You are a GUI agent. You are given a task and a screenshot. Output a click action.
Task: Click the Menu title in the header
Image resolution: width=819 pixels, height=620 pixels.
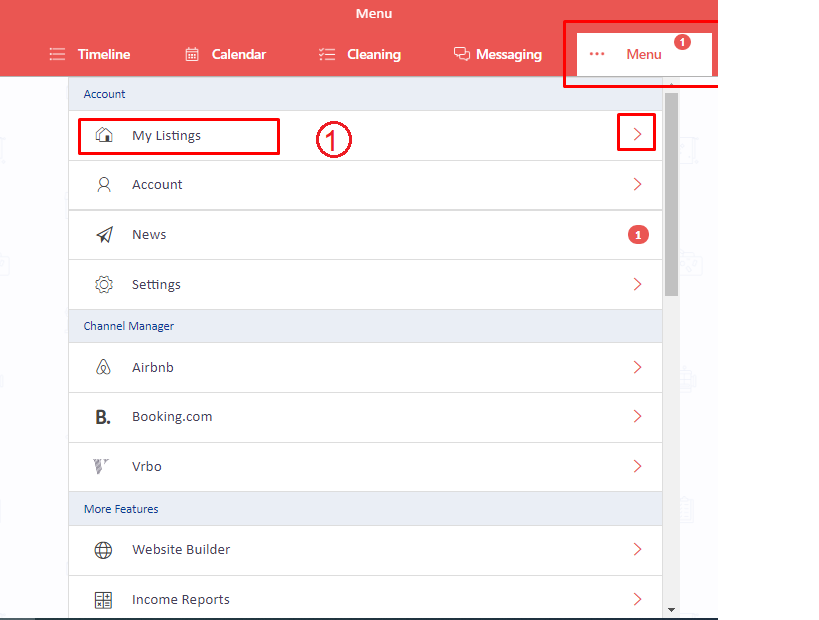(374, 14)
